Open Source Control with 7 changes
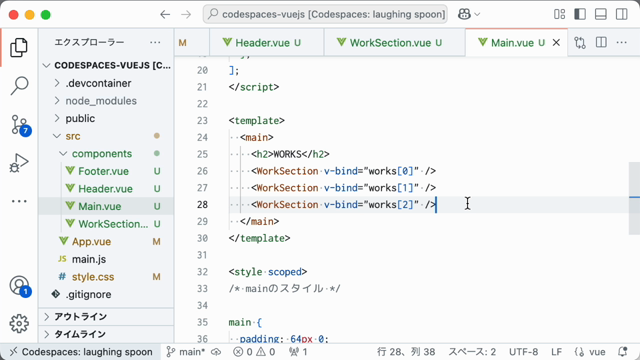 pos(20,125)
